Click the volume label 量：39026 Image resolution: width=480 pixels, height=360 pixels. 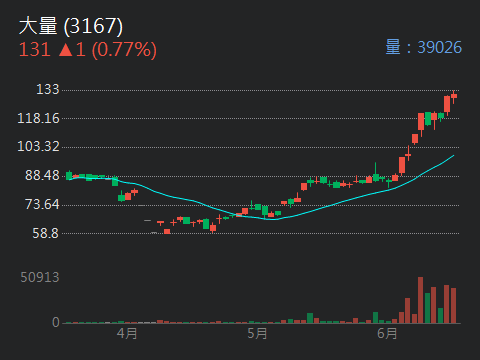[x=424, y=47]
